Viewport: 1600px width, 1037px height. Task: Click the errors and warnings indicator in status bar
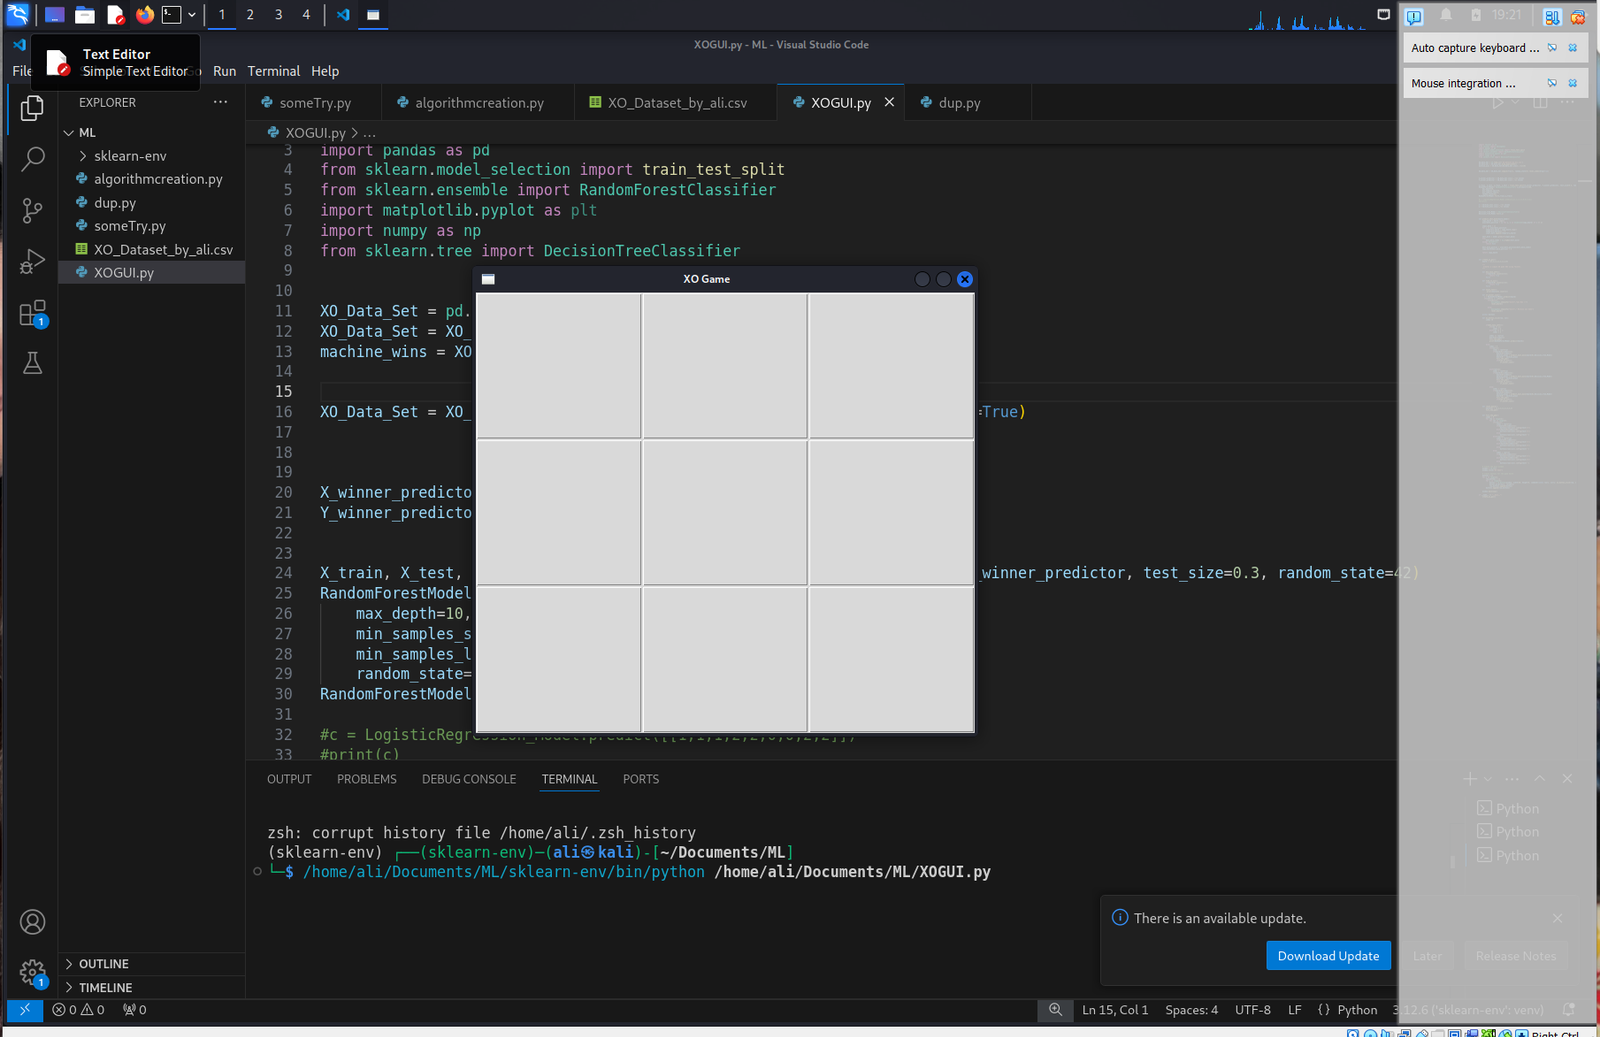click(77, 1010)
